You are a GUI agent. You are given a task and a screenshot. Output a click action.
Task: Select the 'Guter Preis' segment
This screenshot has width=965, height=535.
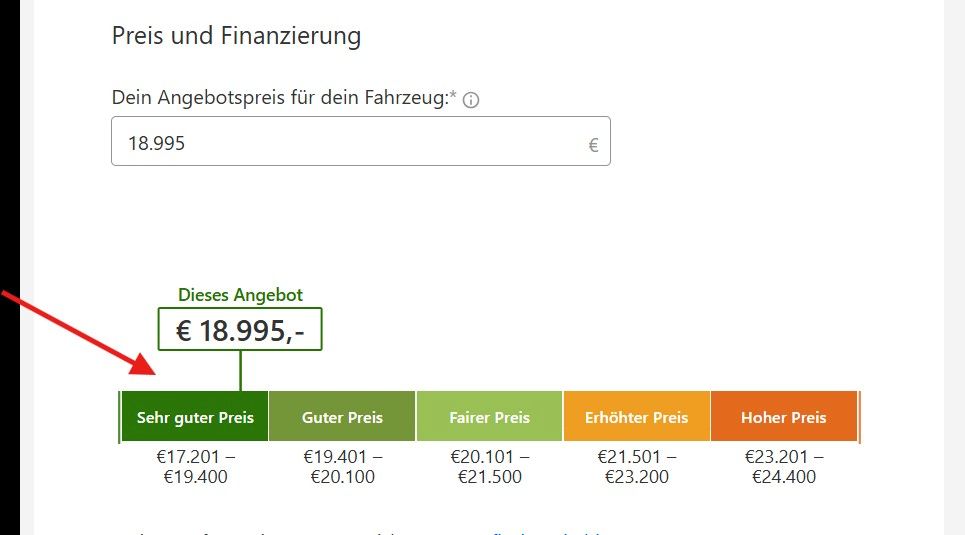click(342, 417)
